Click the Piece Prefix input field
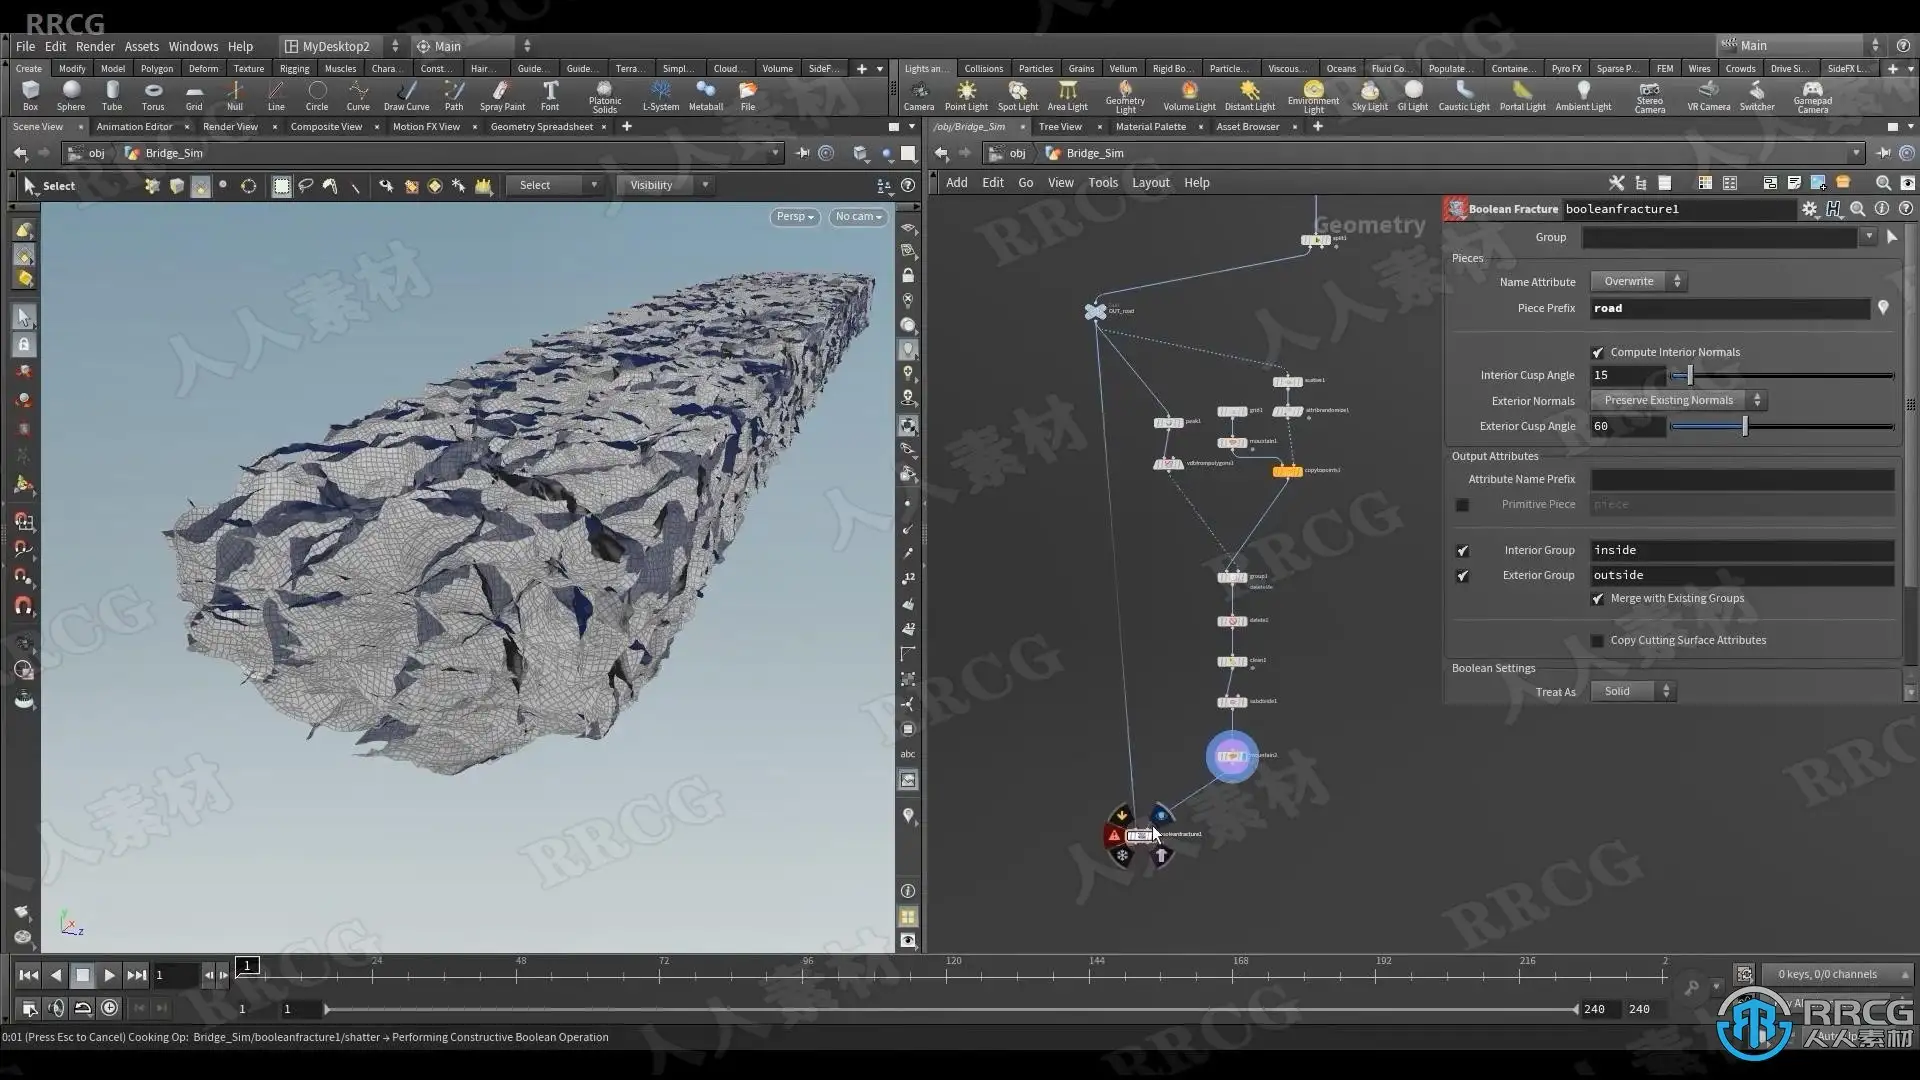This screenshot has width=1920, height=1080. (x=1729, y=309)
